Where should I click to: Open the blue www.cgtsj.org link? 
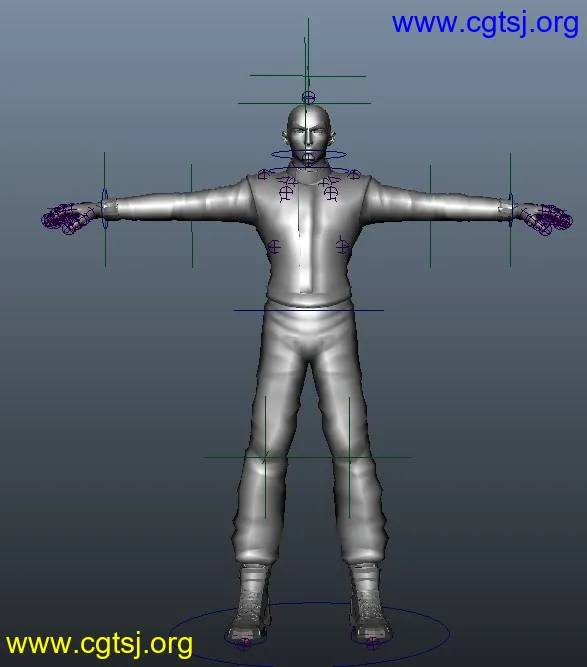(485, 23)
